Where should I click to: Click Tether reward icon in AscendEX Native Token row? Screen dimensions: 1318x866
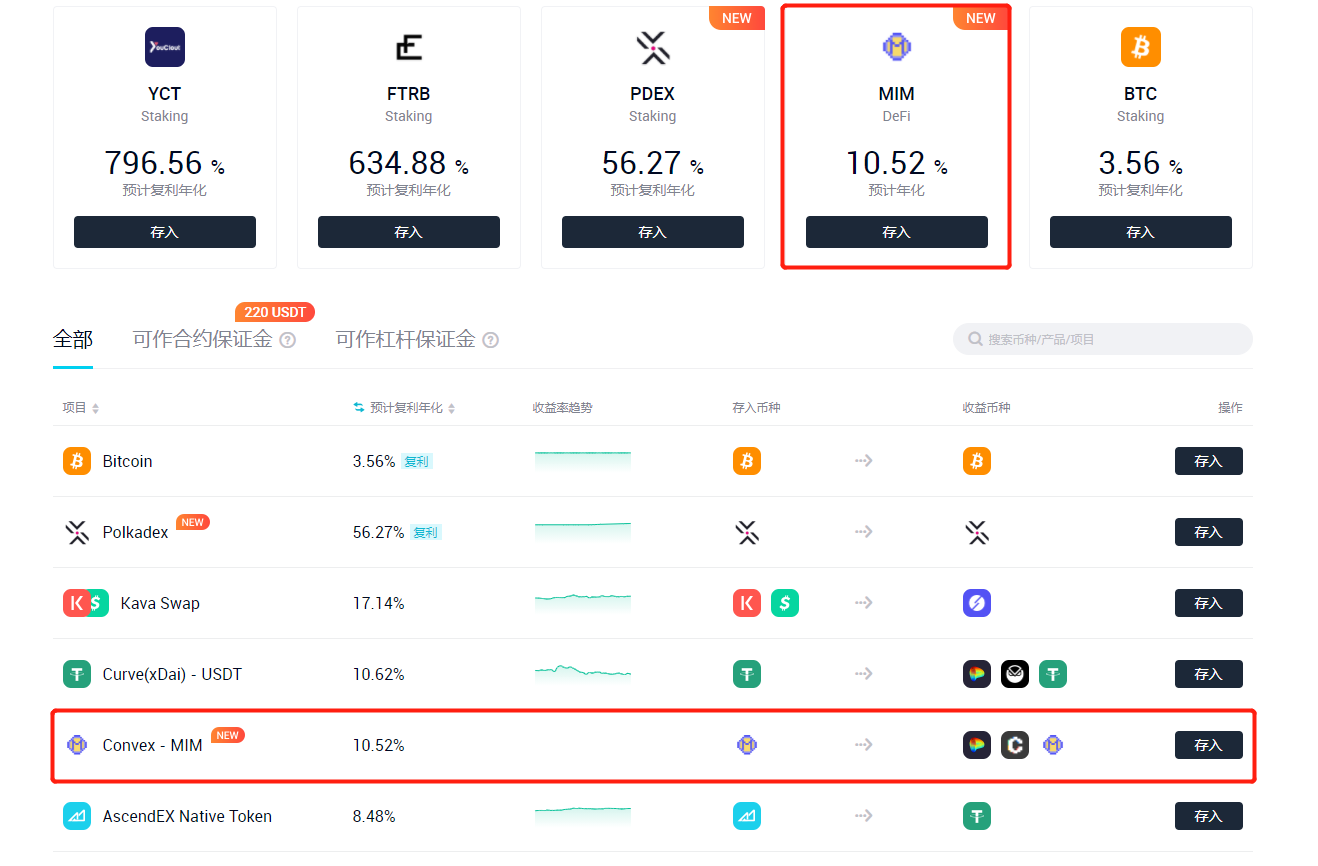coord(977,816)
